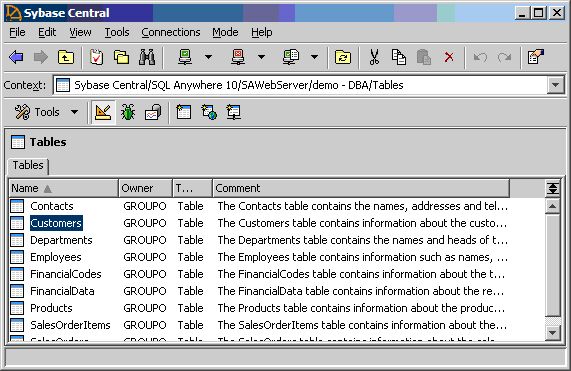571x371 pixels.
Task: Click the Undo icon
Action: [x=480, y=57]
